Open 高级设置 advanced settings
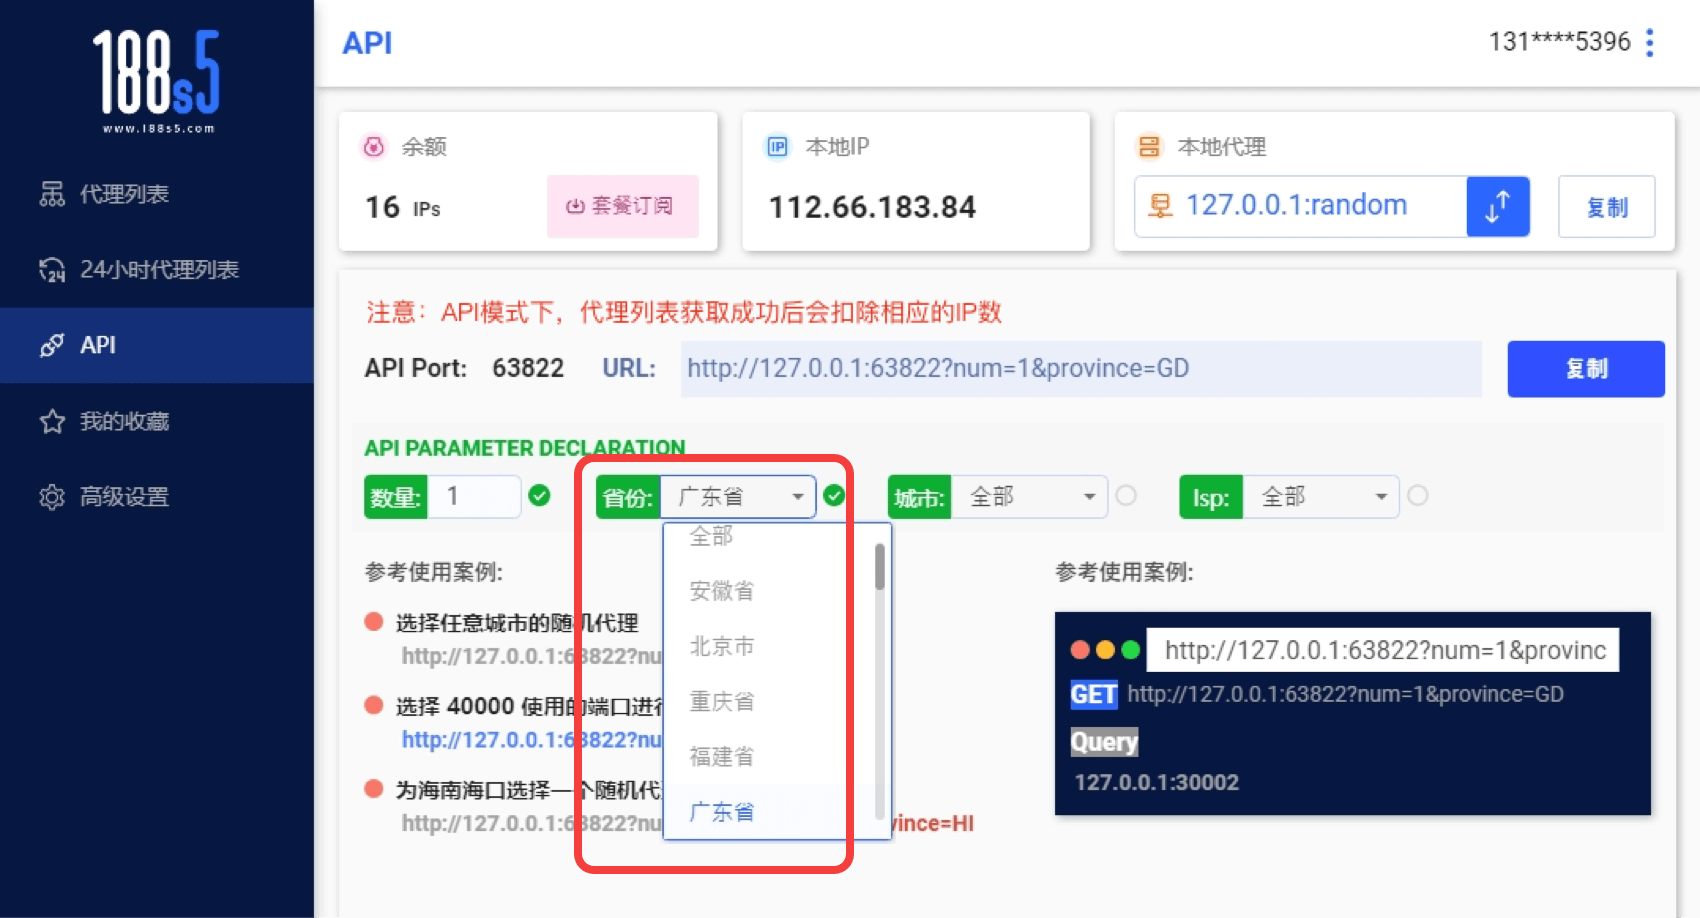 tap(157, 497)
